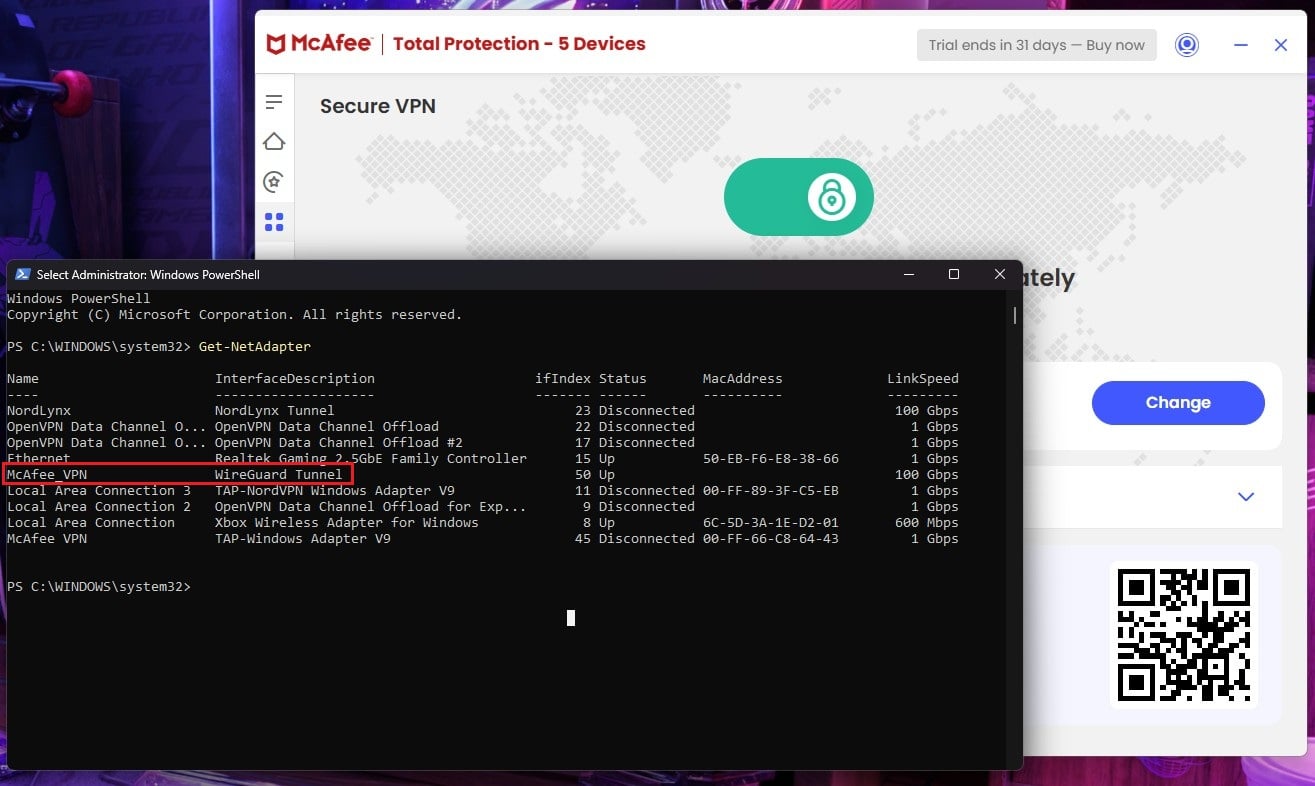Screen dimensions: 1315x786
Task: Open the protection score star icon
Action: [274, 182]
